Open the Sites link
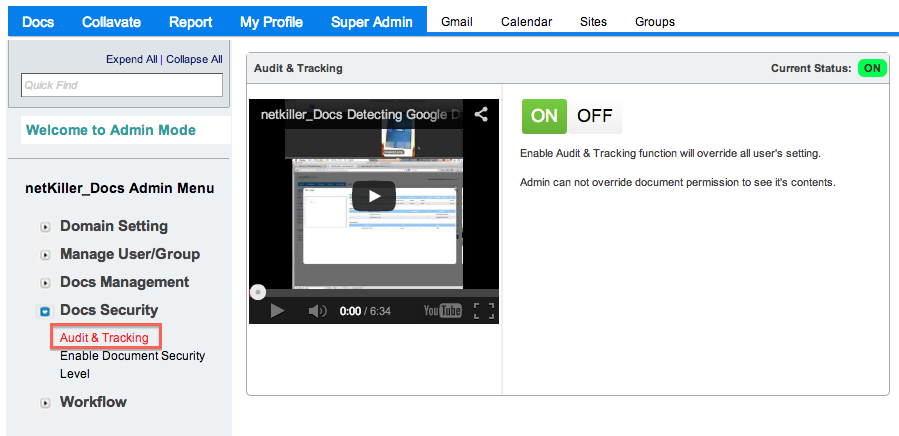899x436 pixels. pyautogui.click(x=593, y=22)
